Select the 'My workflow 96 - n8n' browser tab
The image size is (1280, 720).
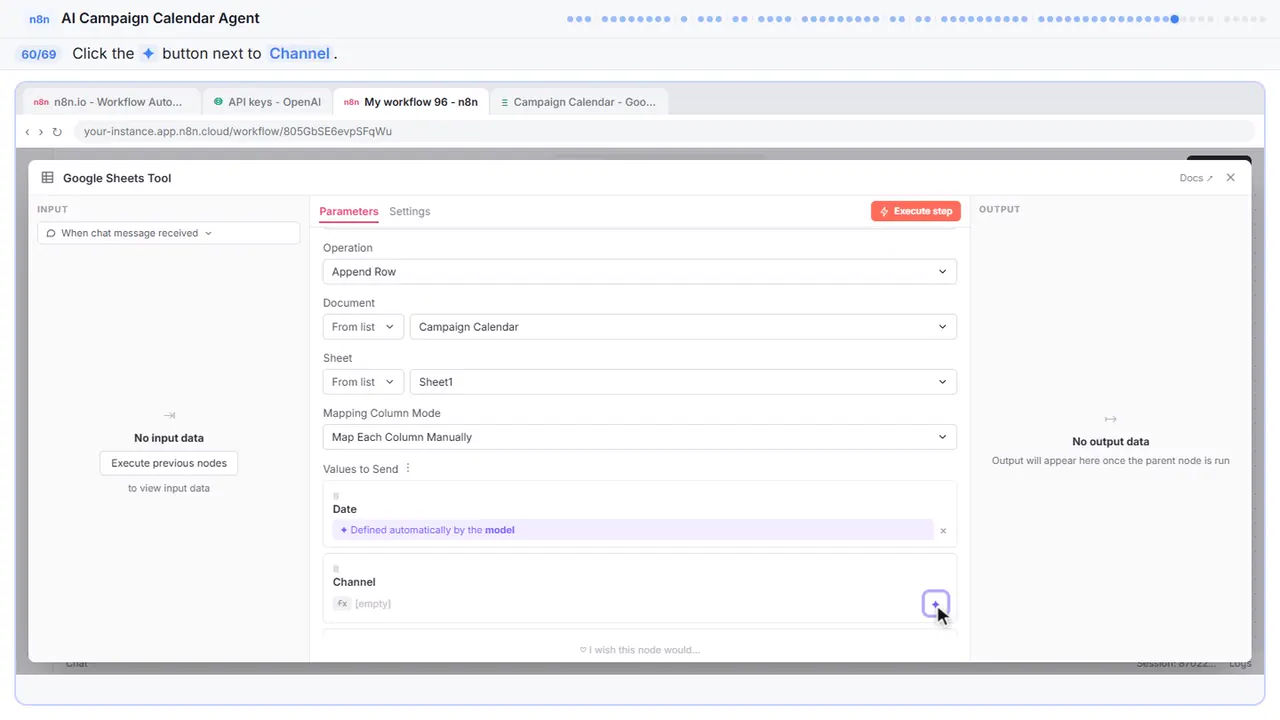(411, 102)
